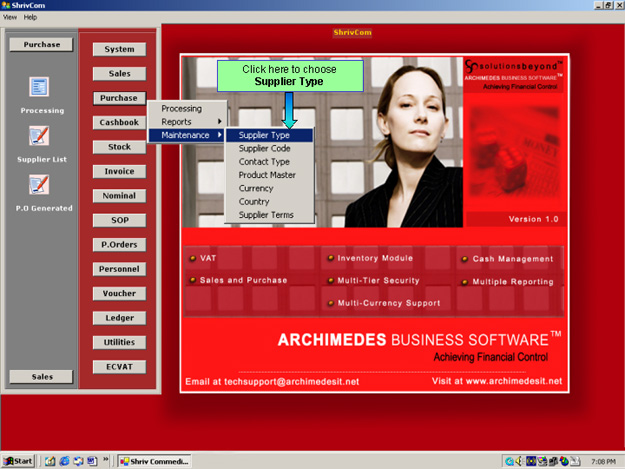Open the Ledger module
625x469 pixels.
(x=119, y=318)
